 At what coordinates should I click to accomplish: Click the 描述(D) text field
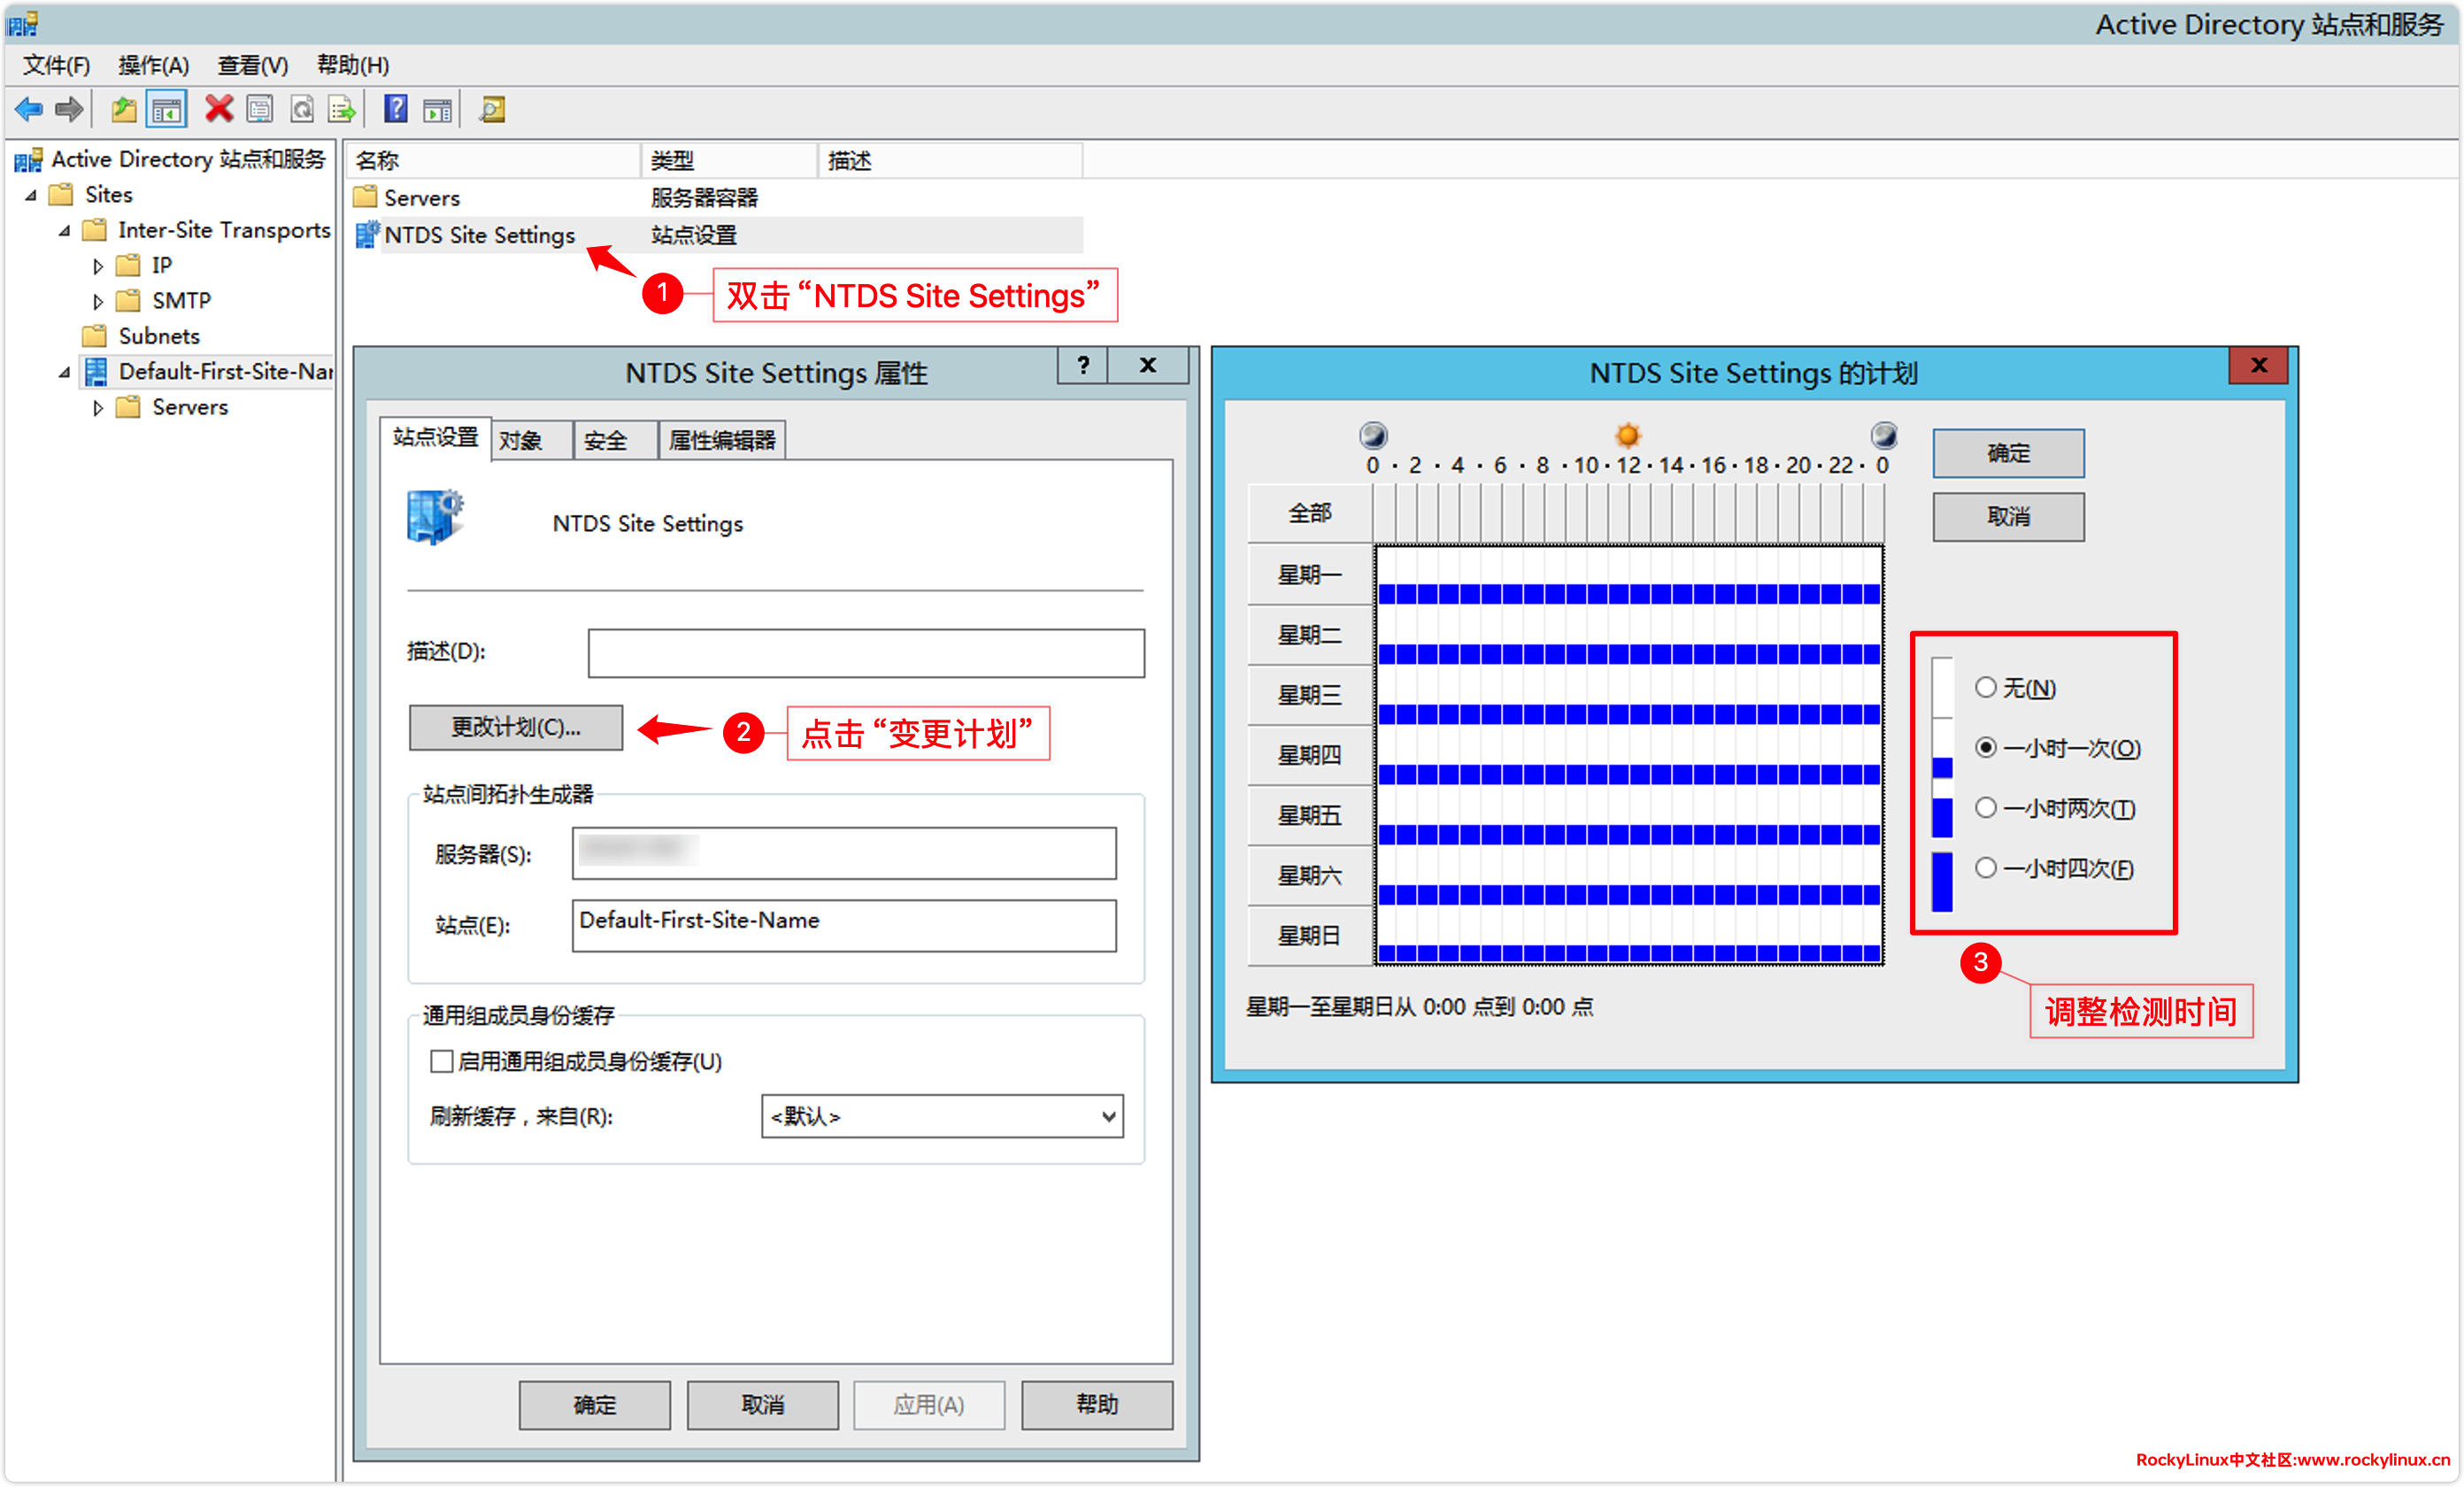pos(865,652)
